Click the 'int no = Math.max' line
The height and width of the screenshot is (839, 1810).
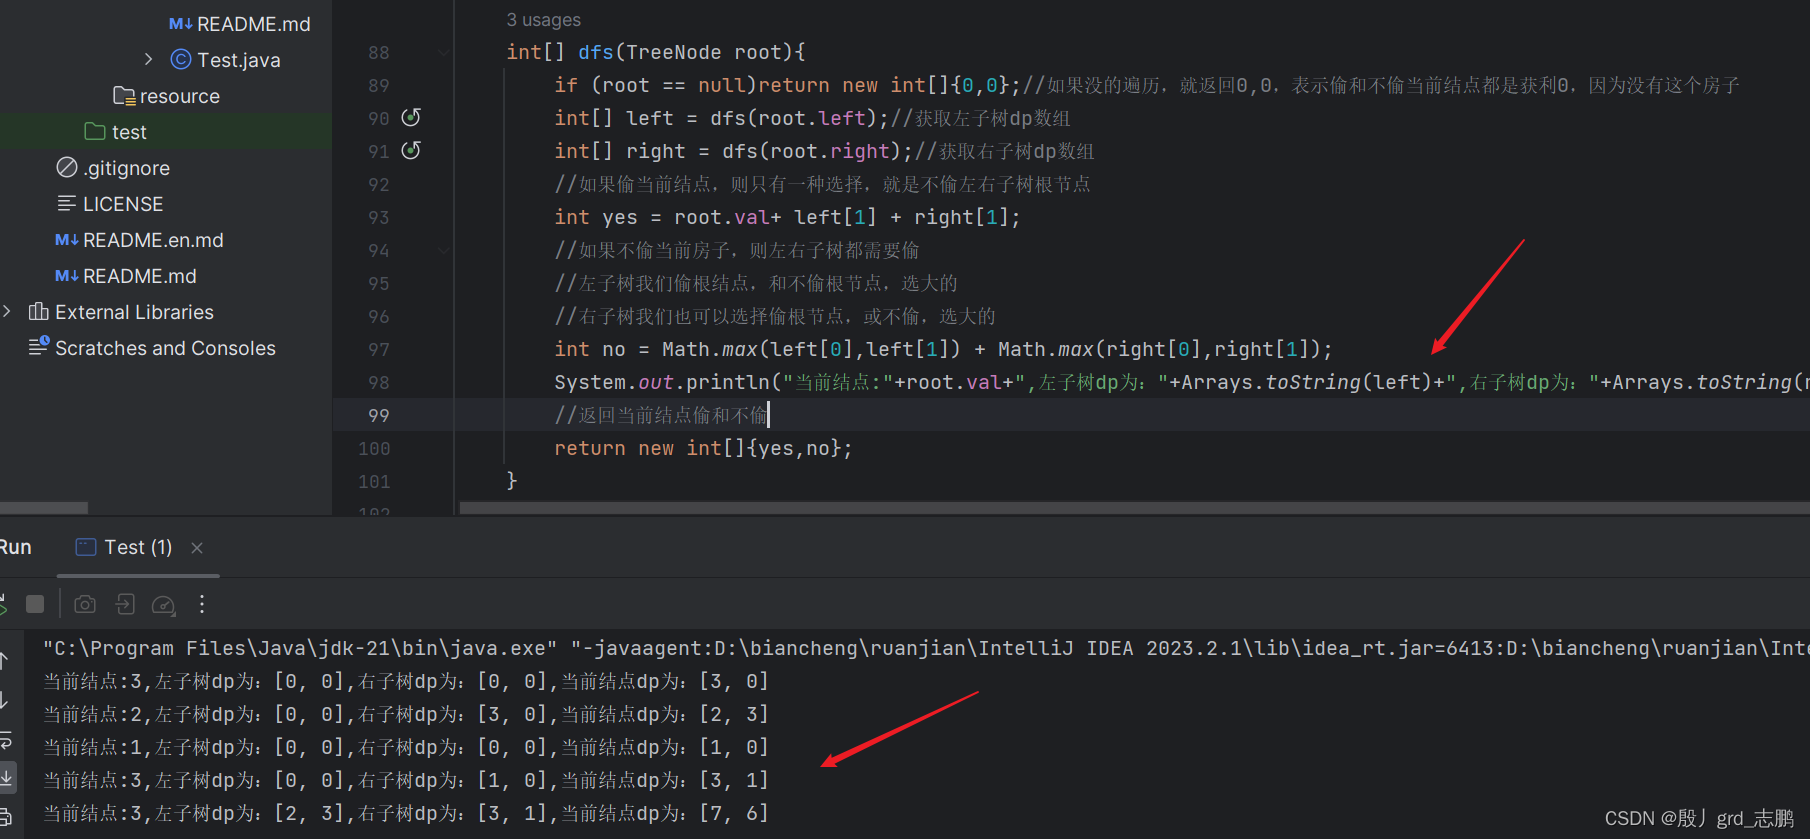click(943, 349)
